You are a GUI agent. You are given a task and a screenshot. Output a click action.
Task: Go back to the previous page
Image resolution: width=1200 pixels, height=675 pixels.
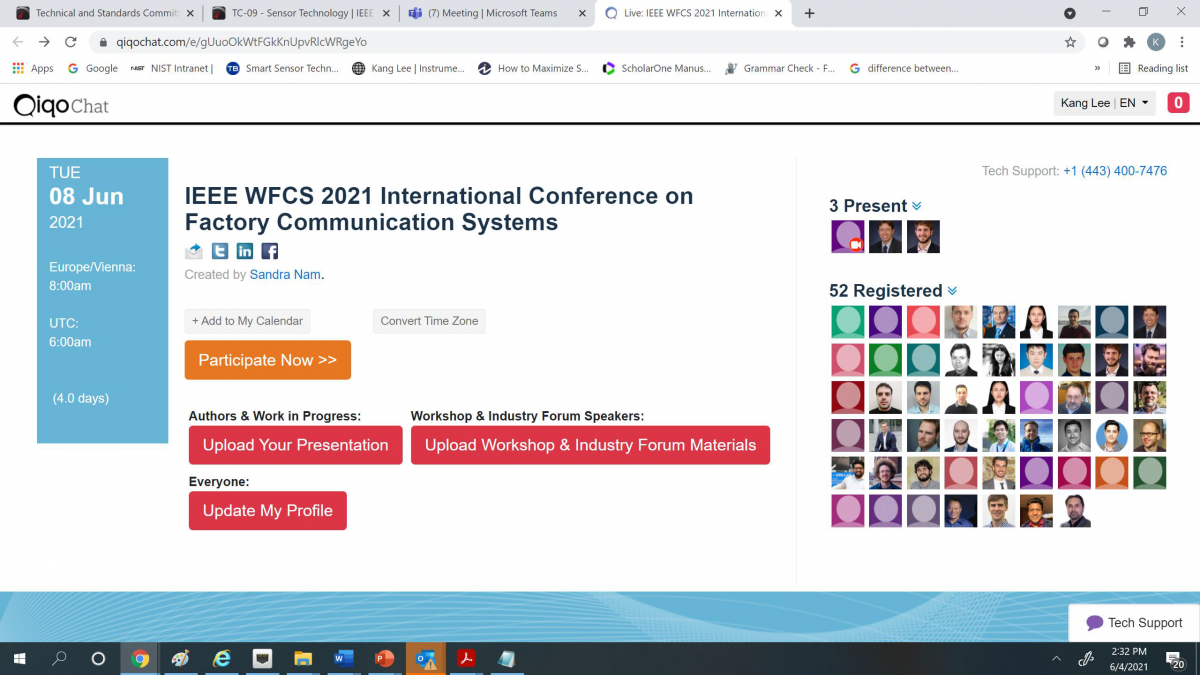point(18,42)
